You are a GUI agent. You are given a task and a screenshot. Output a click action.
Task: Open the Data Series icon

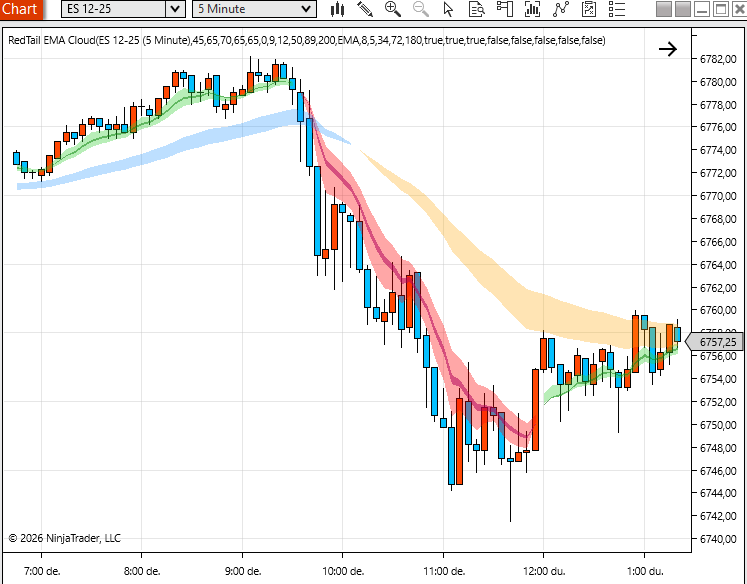(x=532, y=9)
